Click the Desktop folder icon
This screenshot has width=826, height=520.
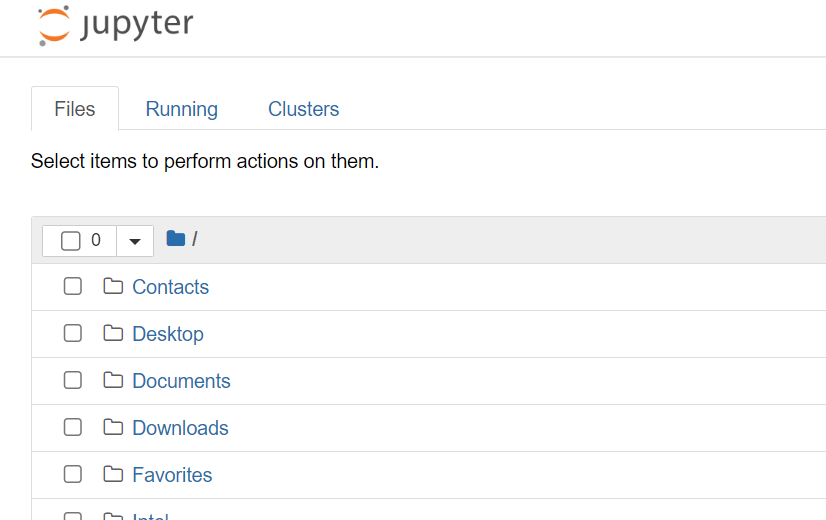113,333
